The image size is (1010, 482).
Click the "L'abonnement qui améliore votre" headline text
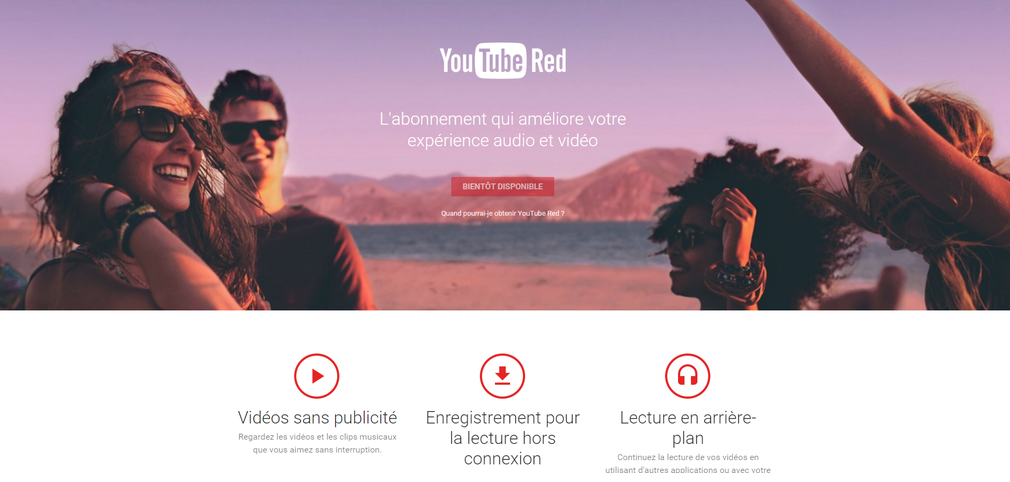pos(502,119)
